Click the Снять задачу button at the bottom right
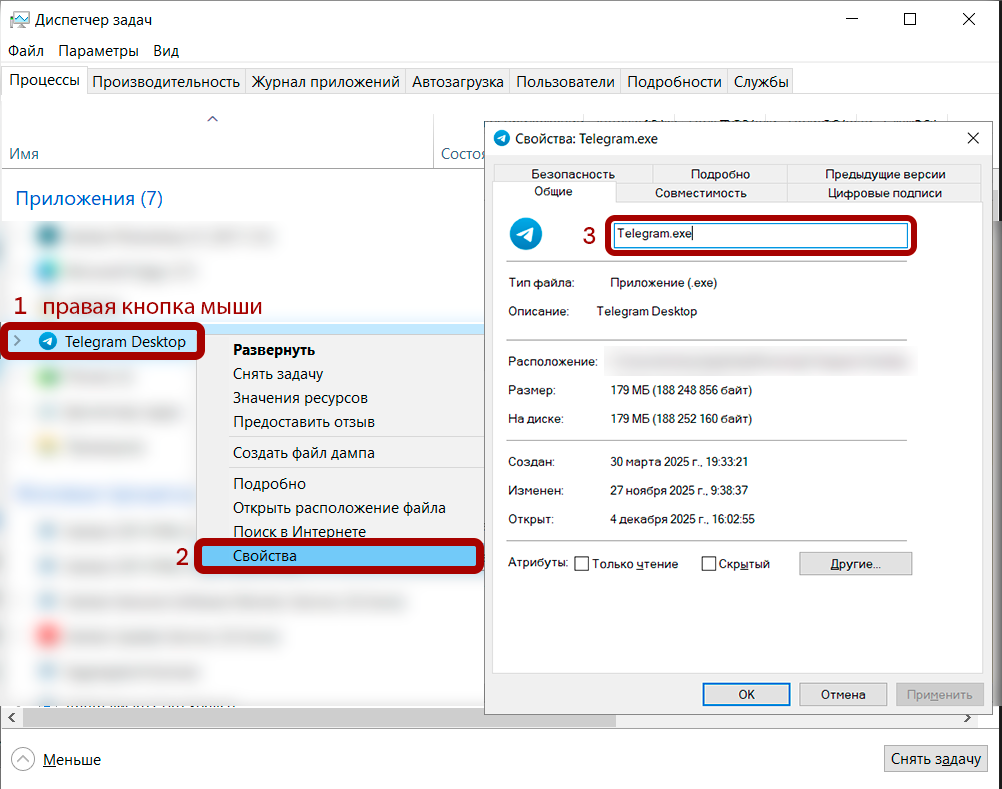 [936, 759]
